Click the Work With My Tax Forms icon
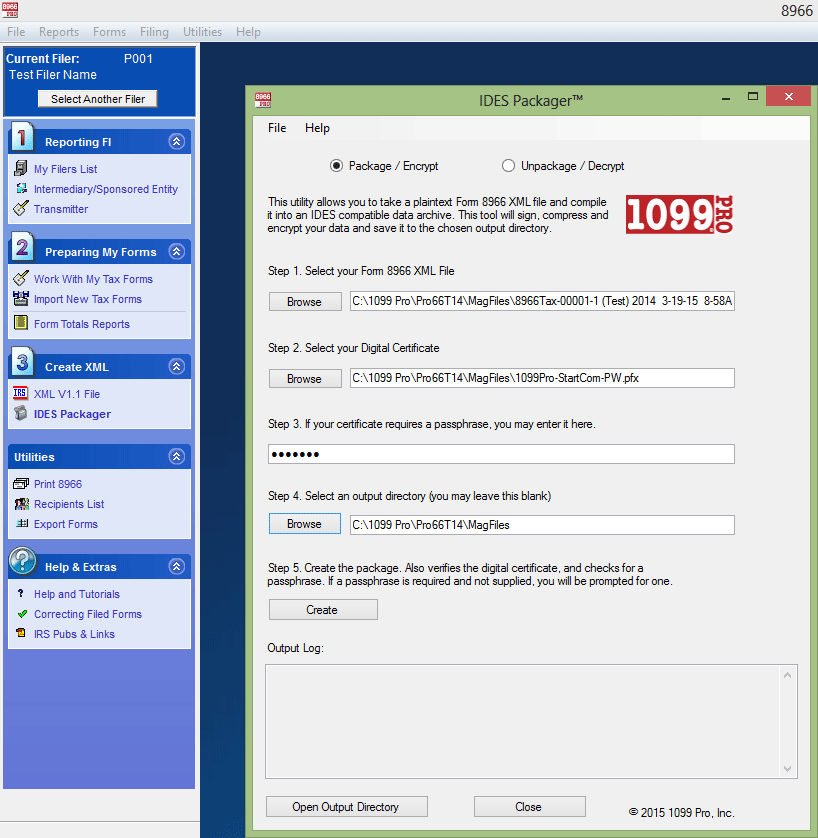This screenshot has height=838, width=818. click(x=20, y=278)
